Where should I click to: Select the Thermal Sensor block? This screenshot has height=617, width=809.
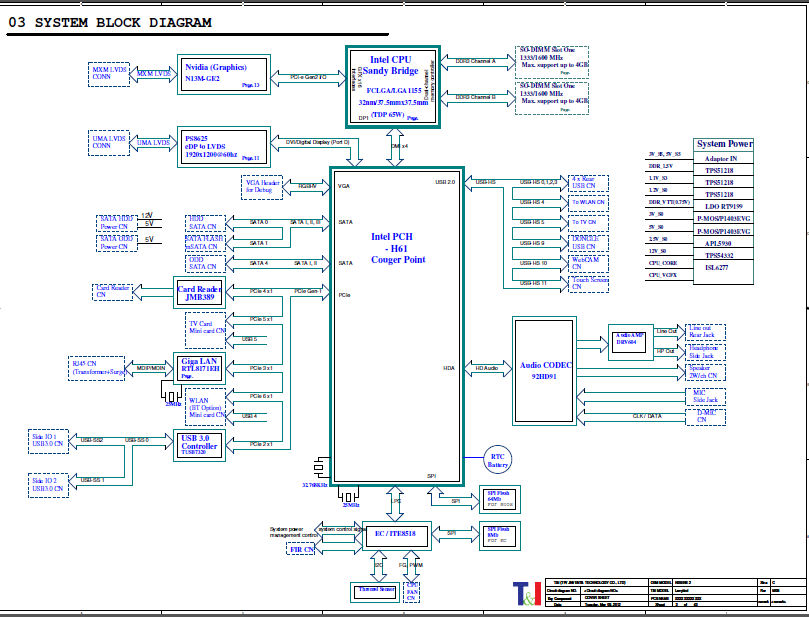click(377, 592)
